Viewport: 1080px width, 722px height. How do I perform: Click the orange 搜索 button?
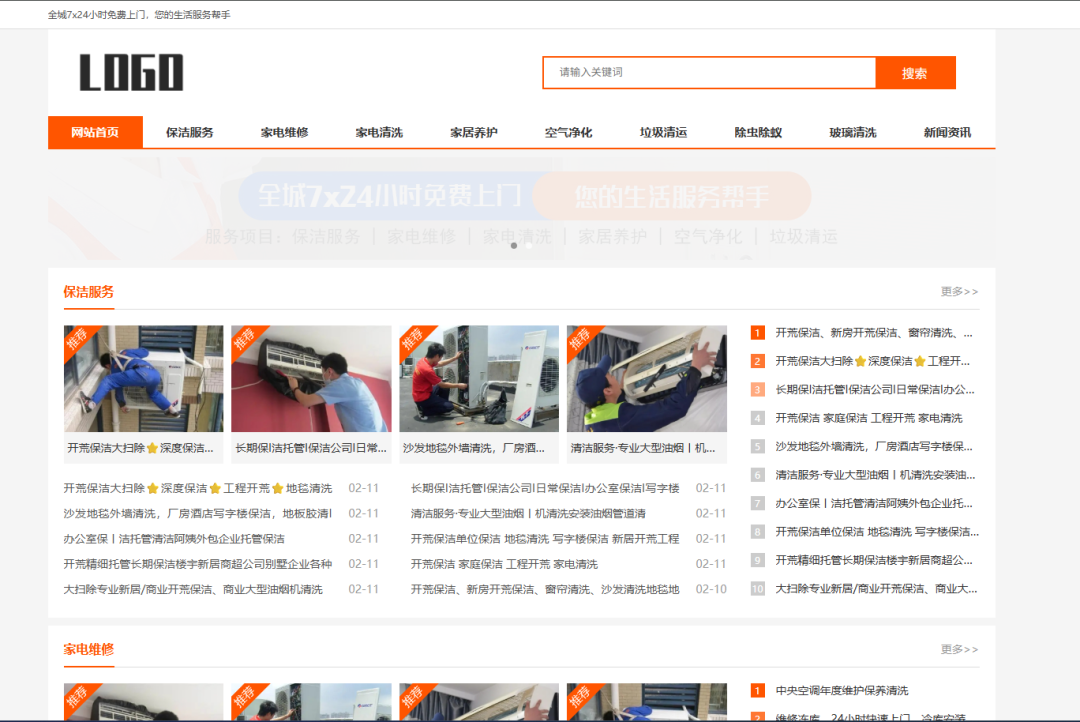[915, 72]
